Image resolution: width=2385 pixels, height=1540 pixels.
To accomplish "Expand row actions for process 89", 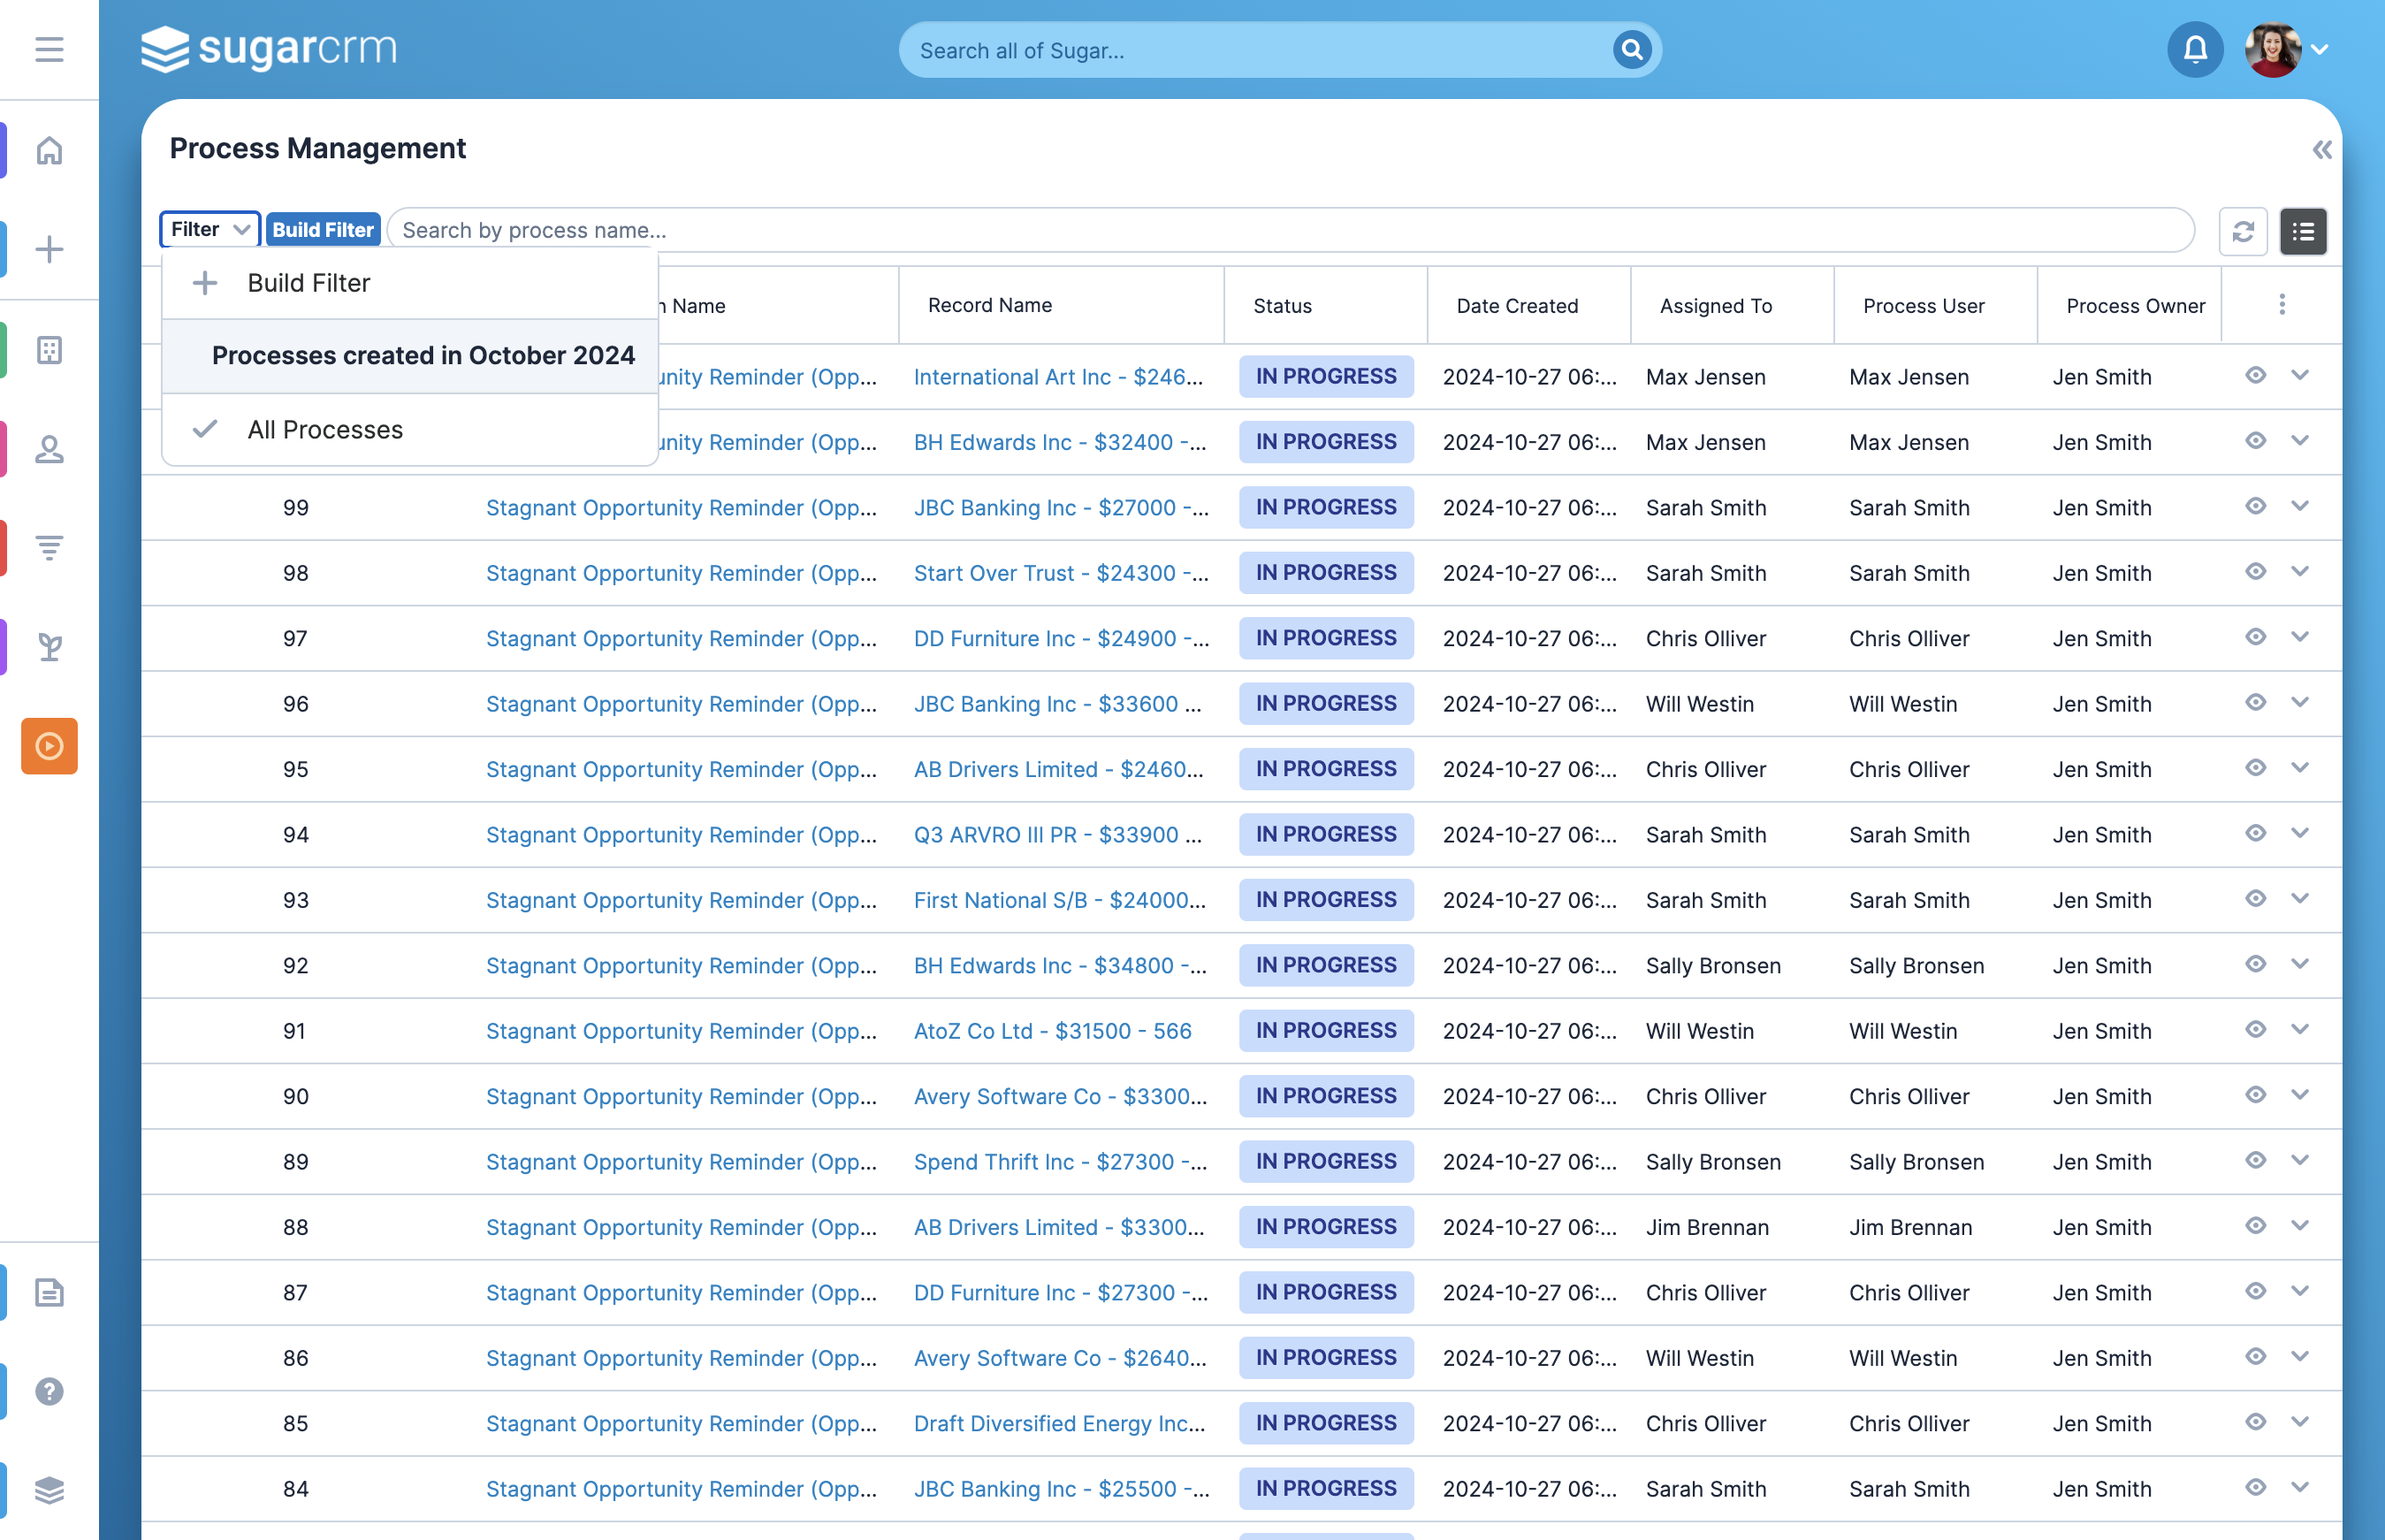I will coord(2300,1160).
